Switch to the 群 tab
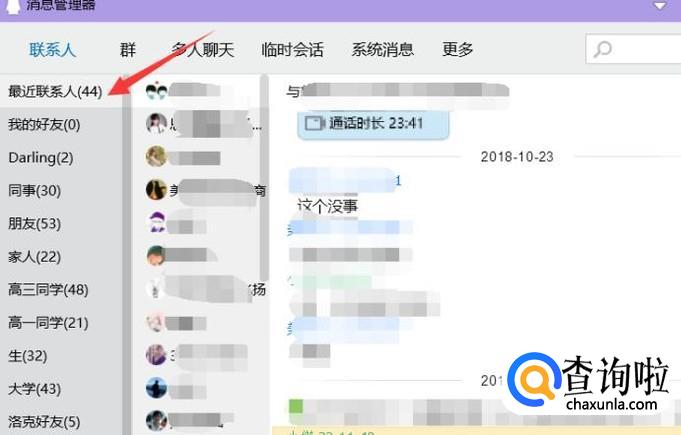 [x=128, y=49]
